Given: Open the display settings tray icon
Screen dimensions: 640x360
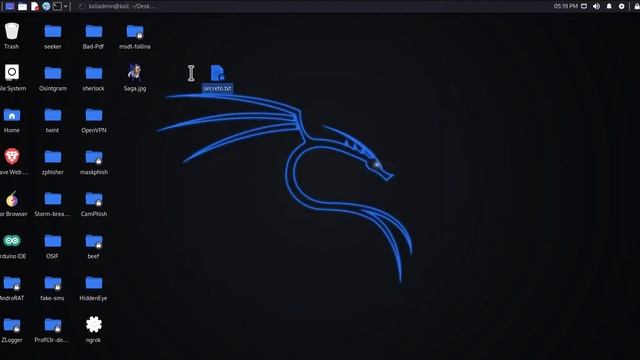Looking at the screenshot, I should coord(584,6).
